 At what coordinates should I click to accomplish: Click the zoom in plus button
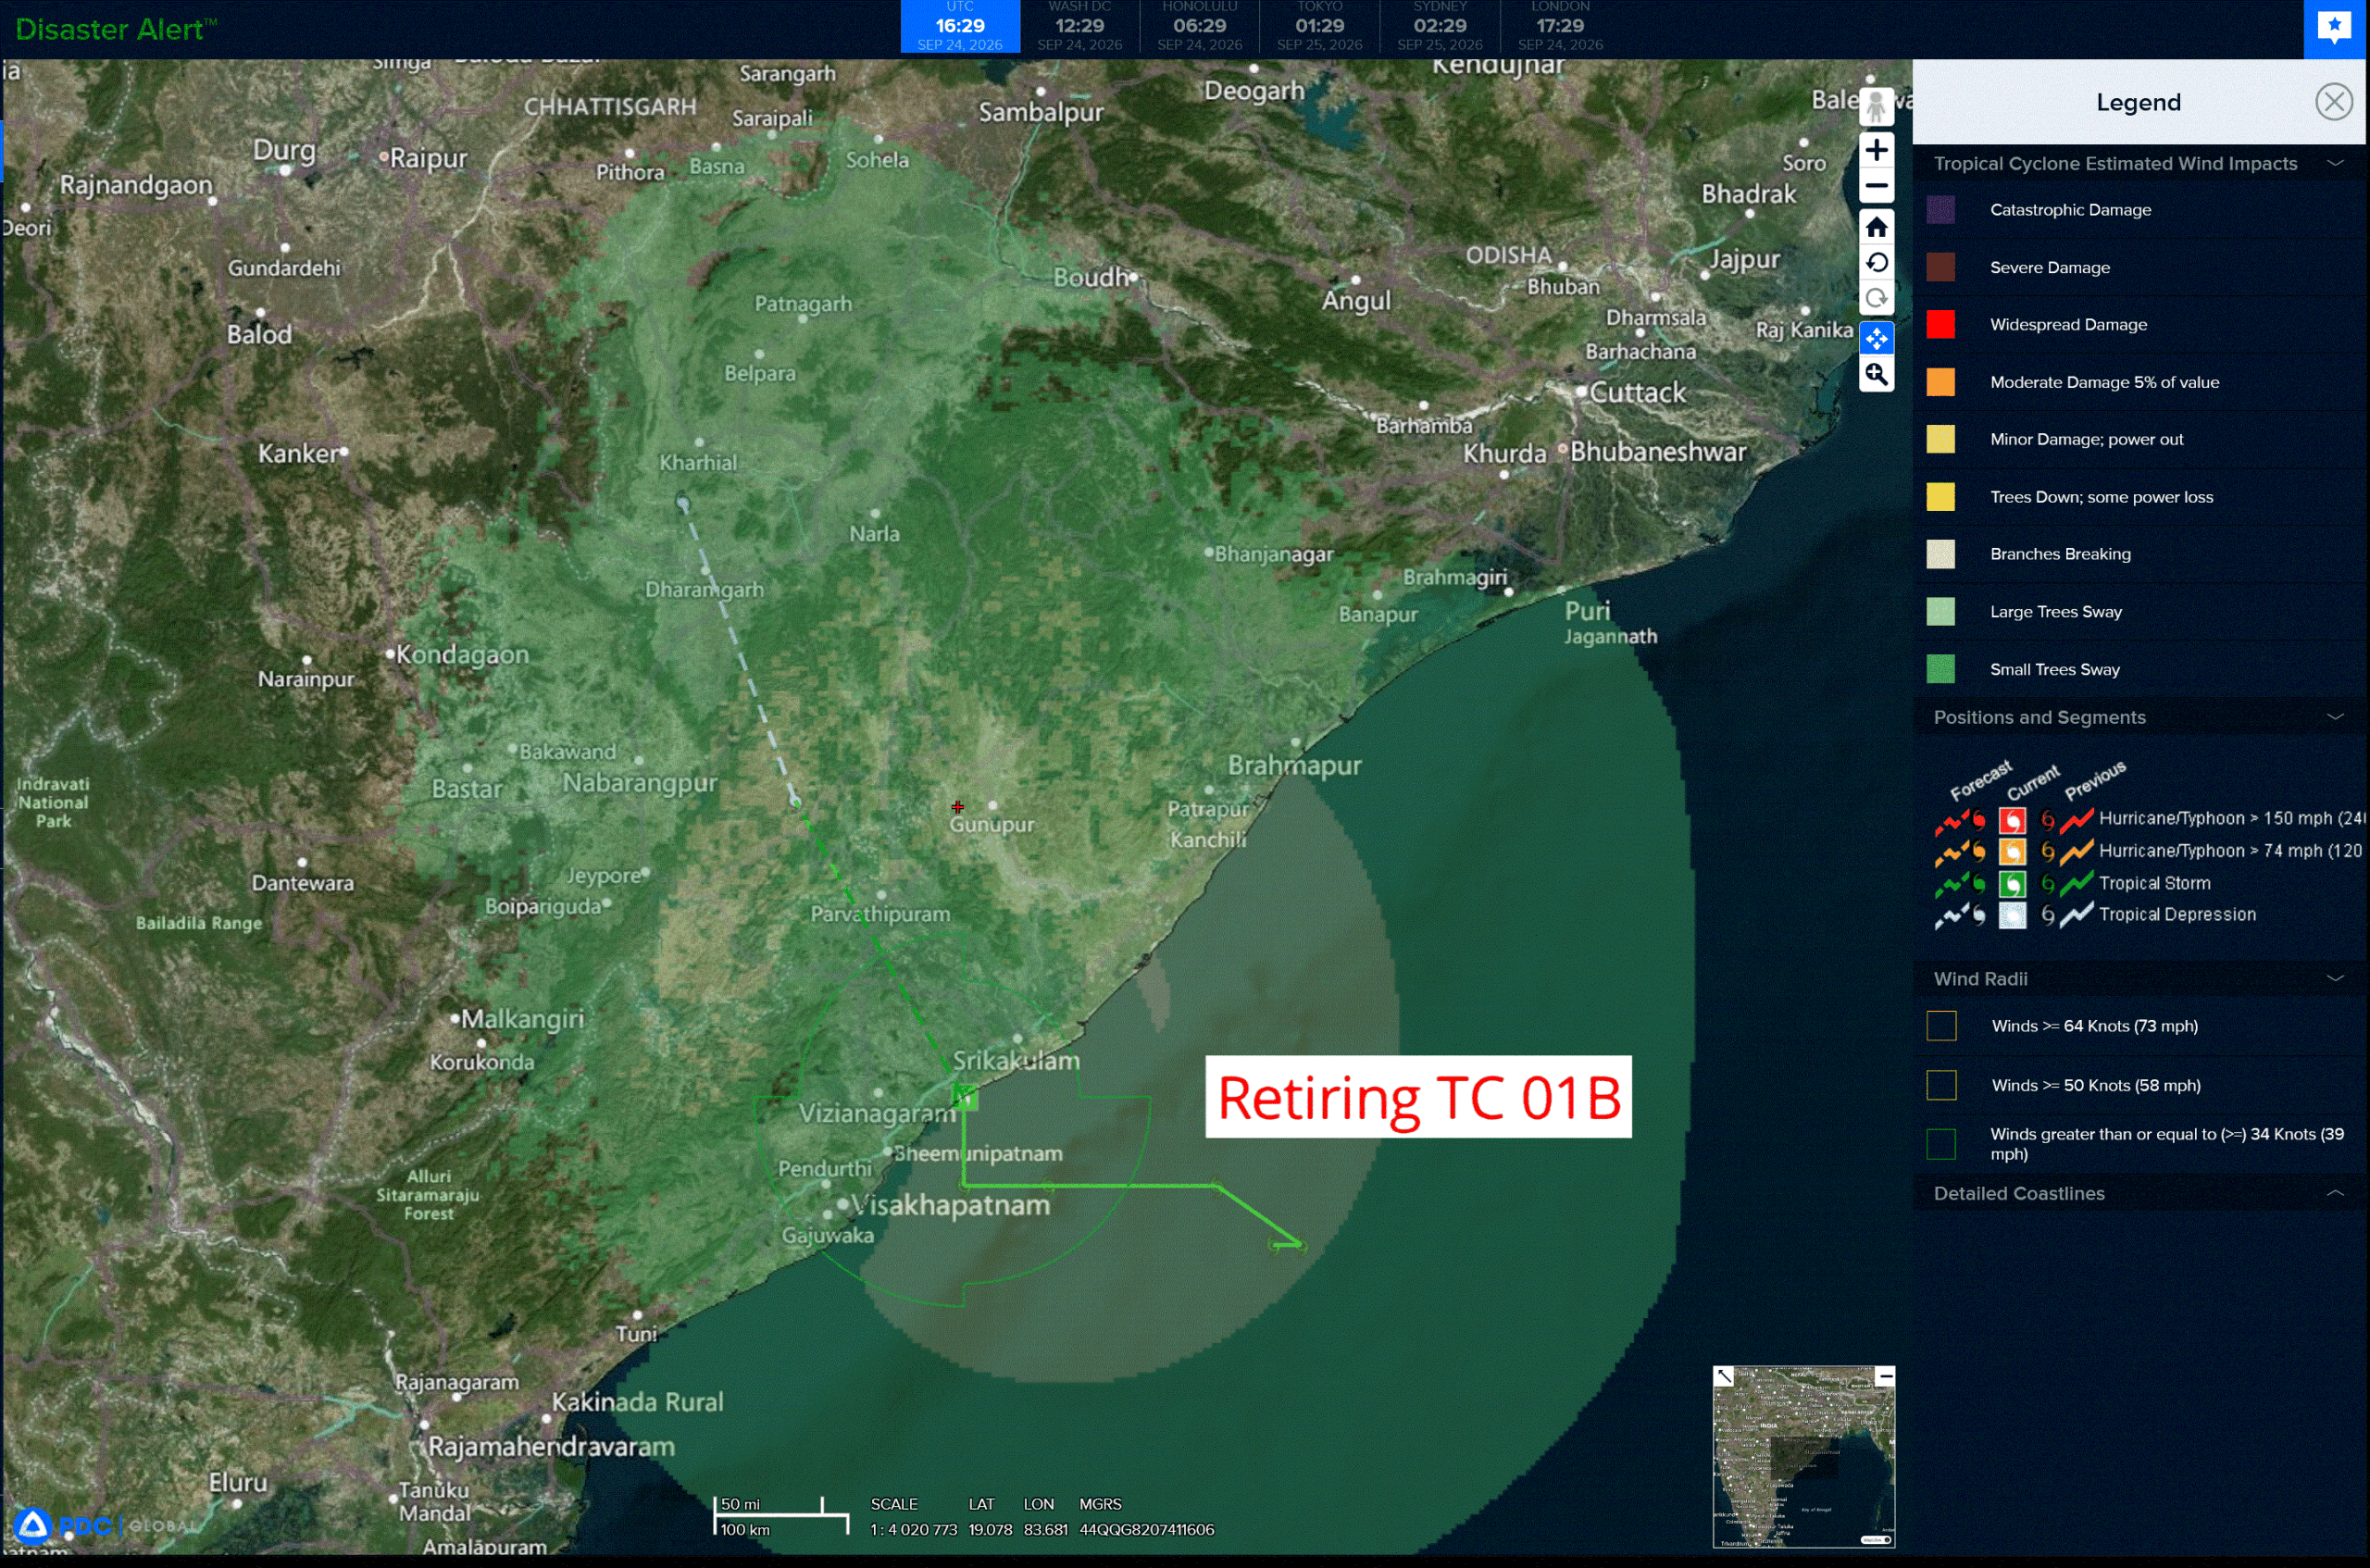pos(1876,150)
